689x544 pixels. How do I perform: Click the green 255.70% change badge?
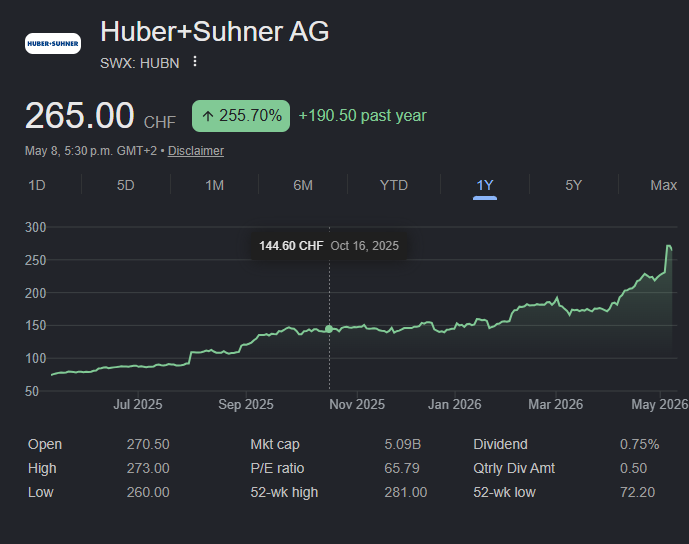(x=241, y=116)
